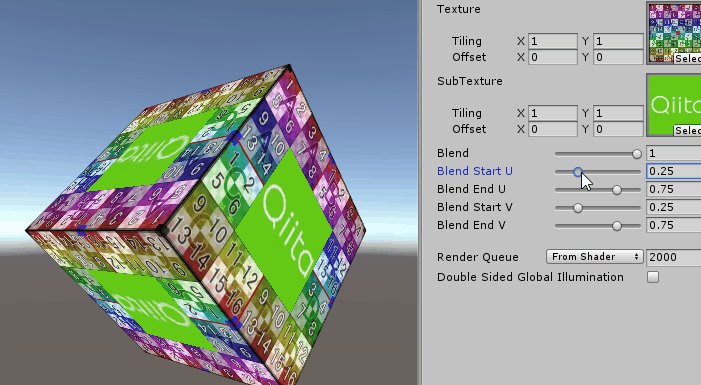The height and width of the screenshot is (385, 701).
Task: Click the Render Queue label
Action: (477, 257)
